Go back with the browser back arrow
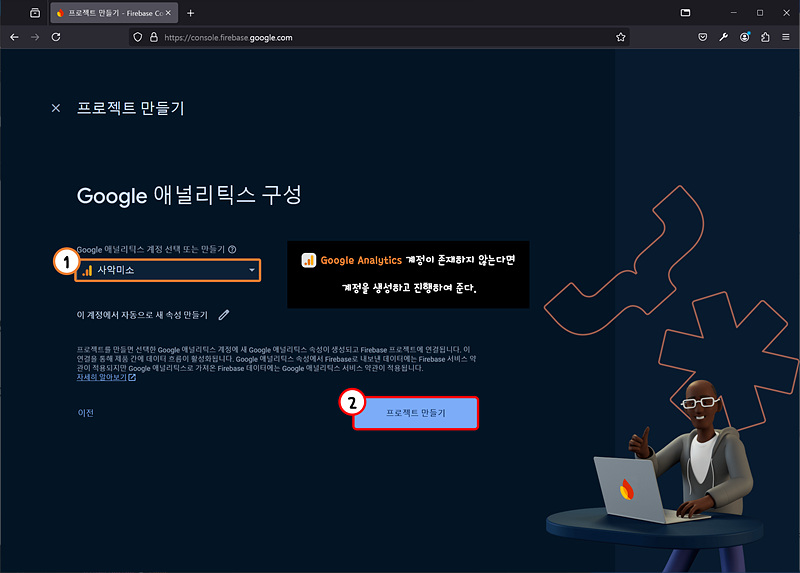Image resolution: width=800 pixels, height=573 pixels. (x=14, y=37)
